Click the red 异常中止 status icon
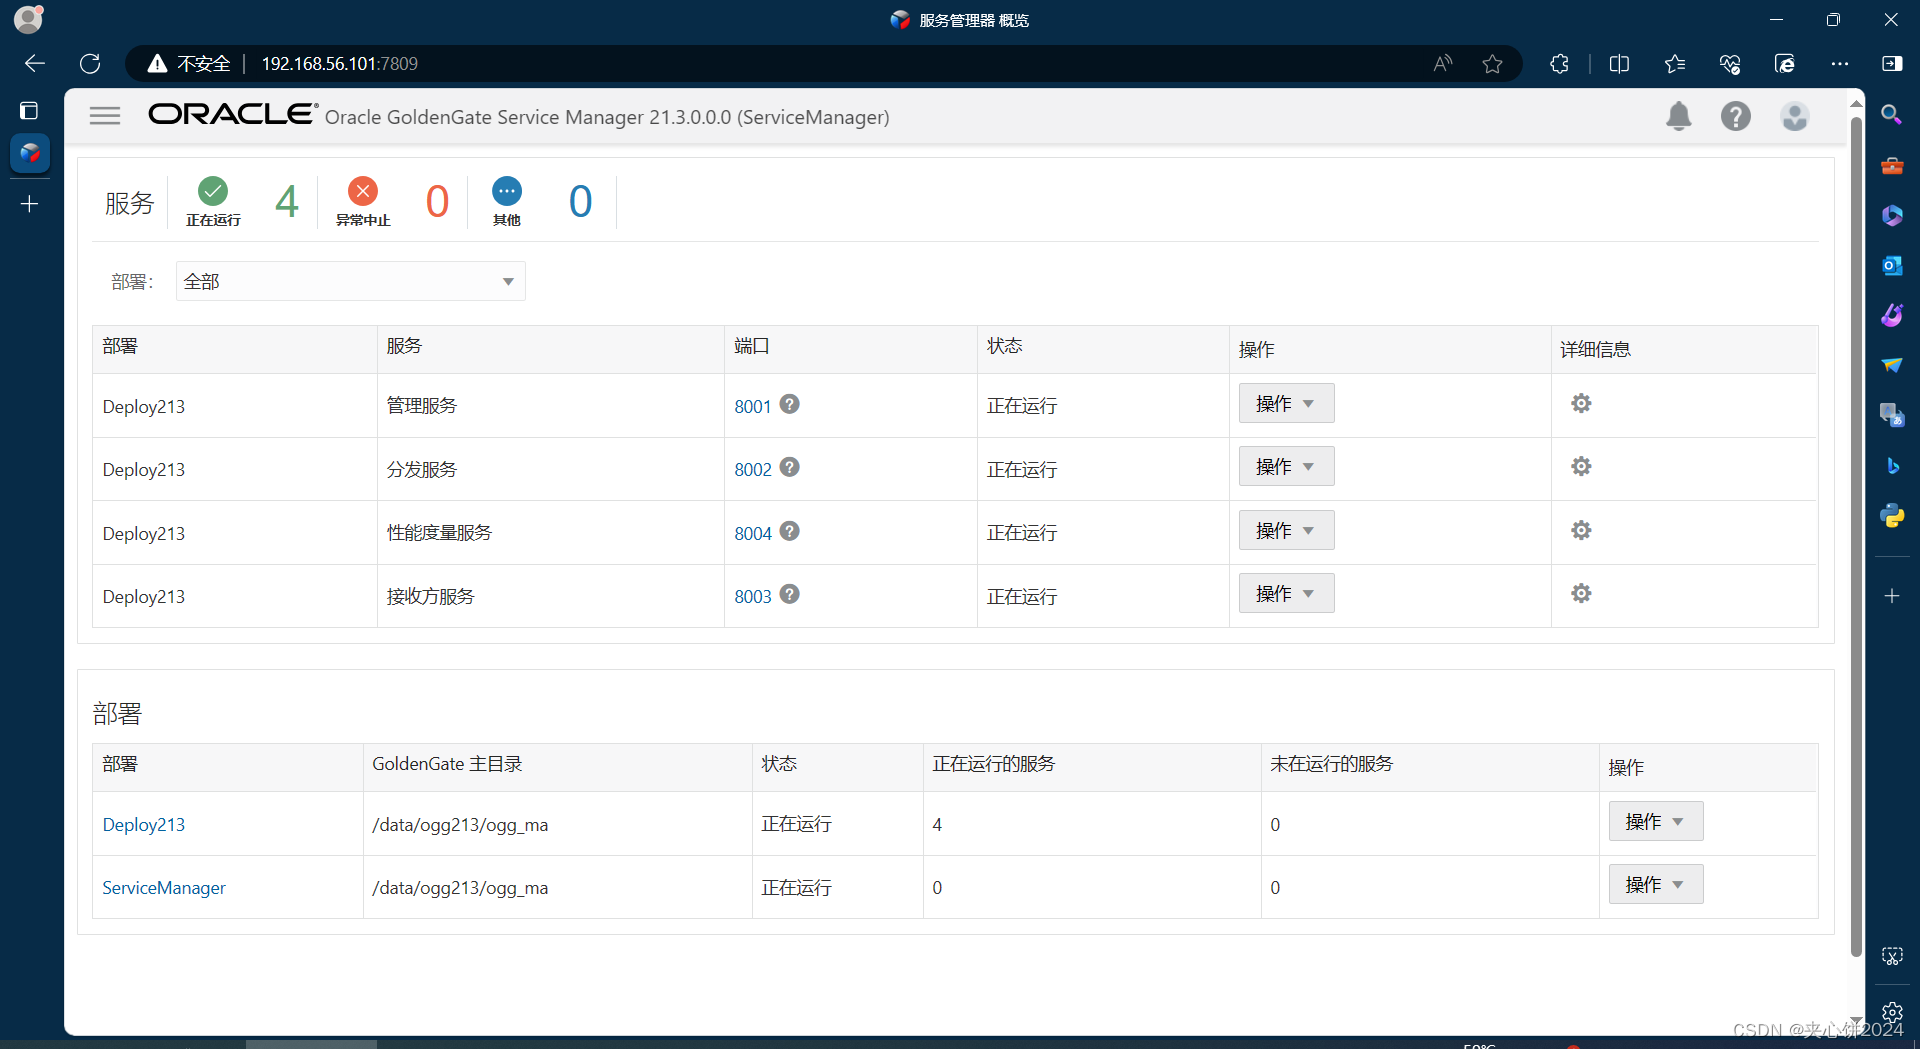Screen dimensions: 1920x1049 (363, 190)
